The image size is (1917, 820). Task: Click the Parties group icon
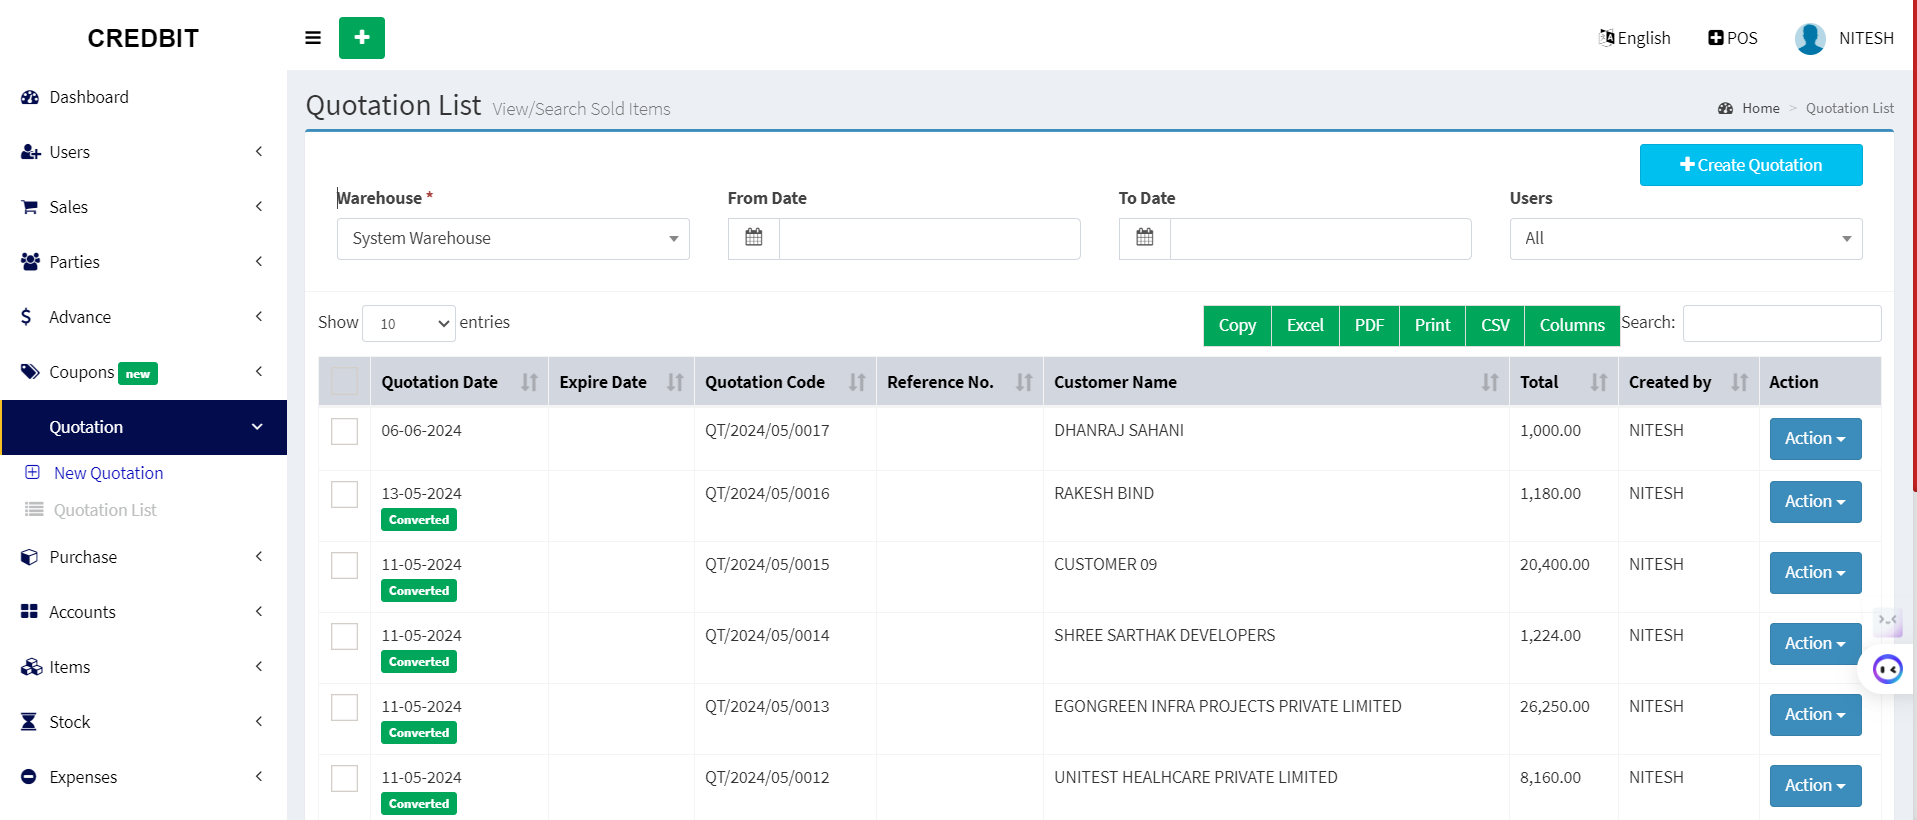(x=30, y=262)
